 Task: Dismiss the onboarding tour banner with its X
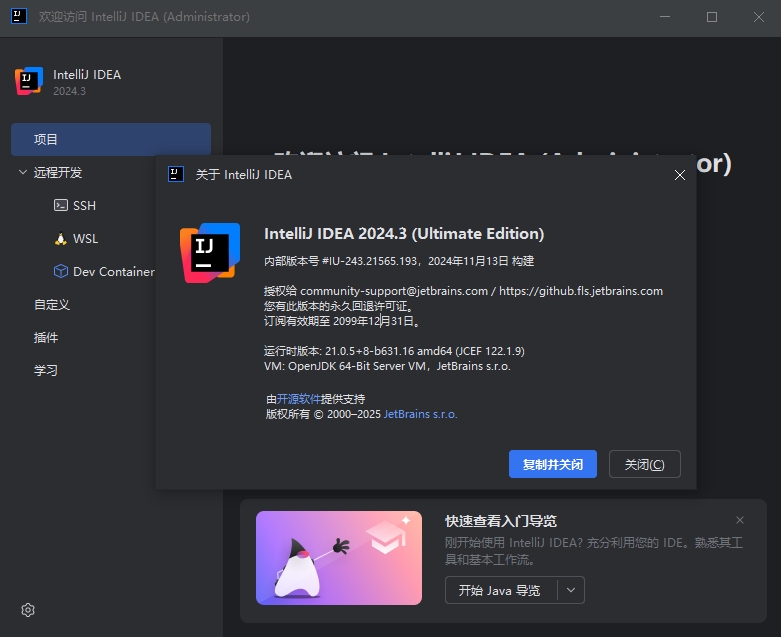pos(740,520)
